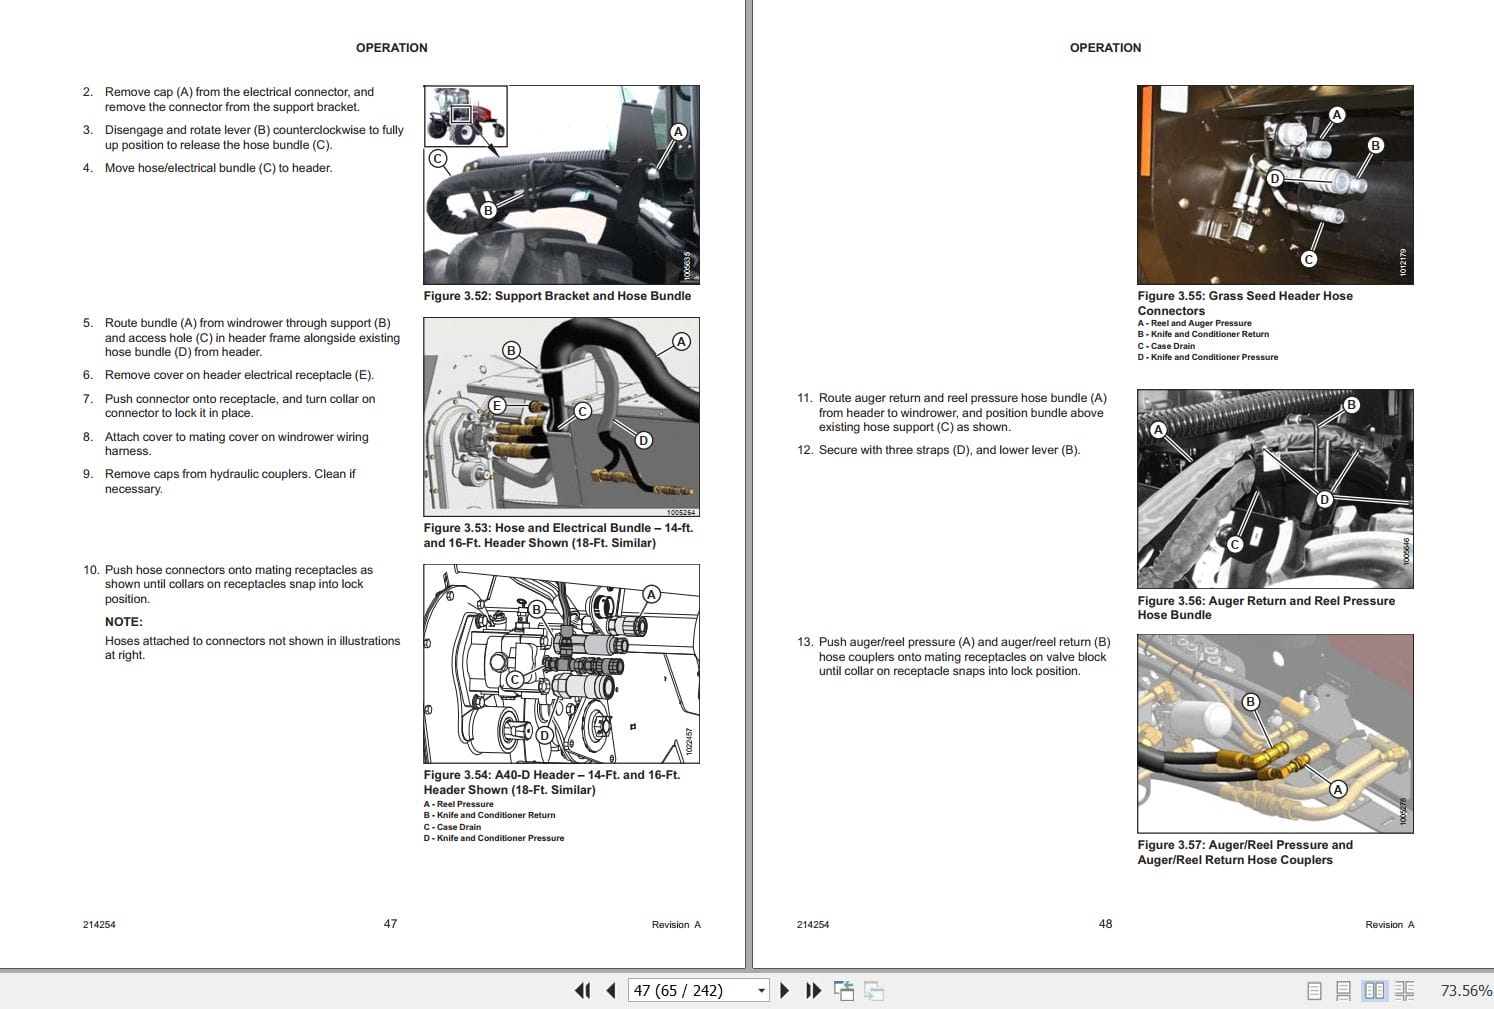The image size is (1494, 1009).
Task: Advance to the next page
Action: coord(784,990)
